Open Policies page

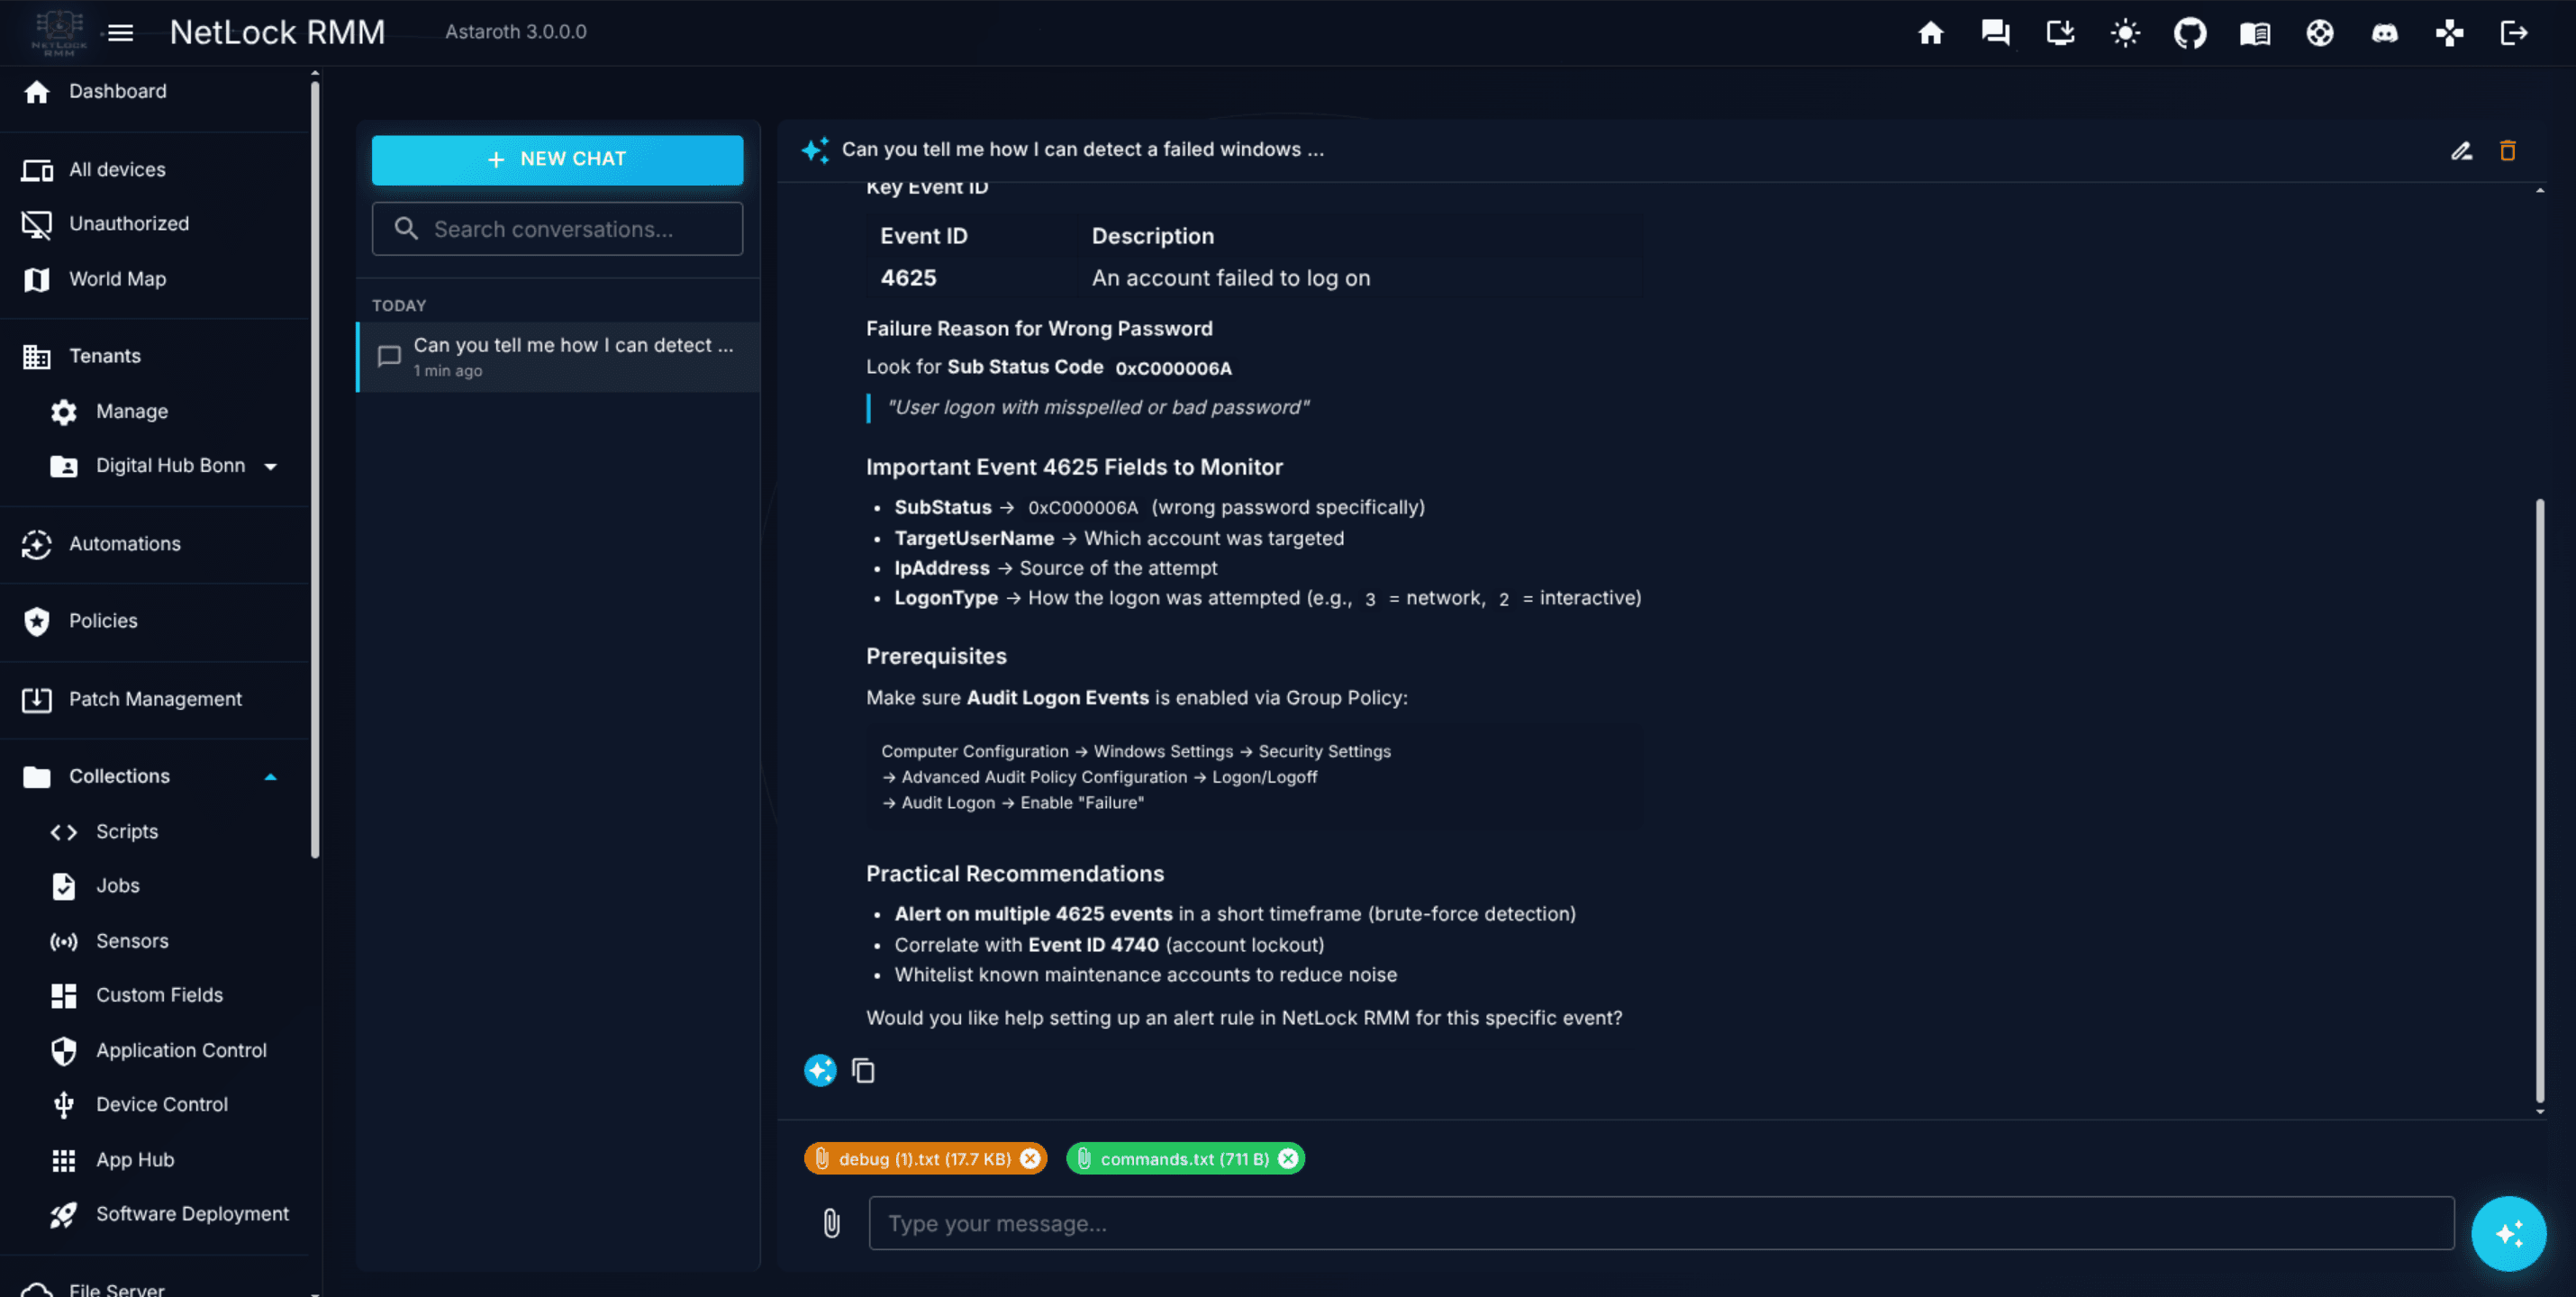click(x=103, y=620)
